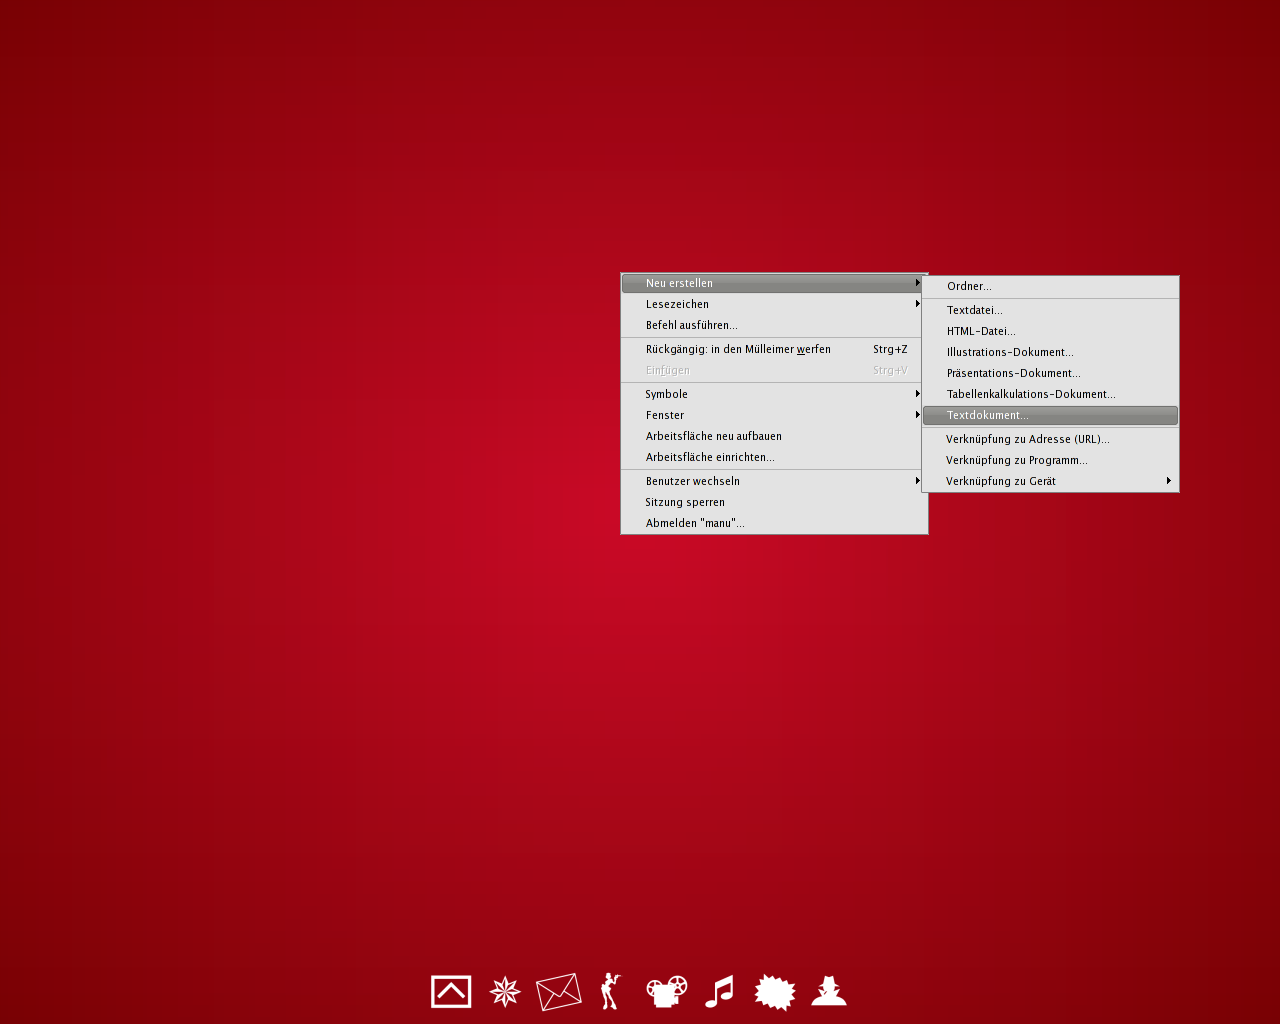Open the mail envelope dock icon
The height and width of the screenshot is (1024, 1280).
559,992
